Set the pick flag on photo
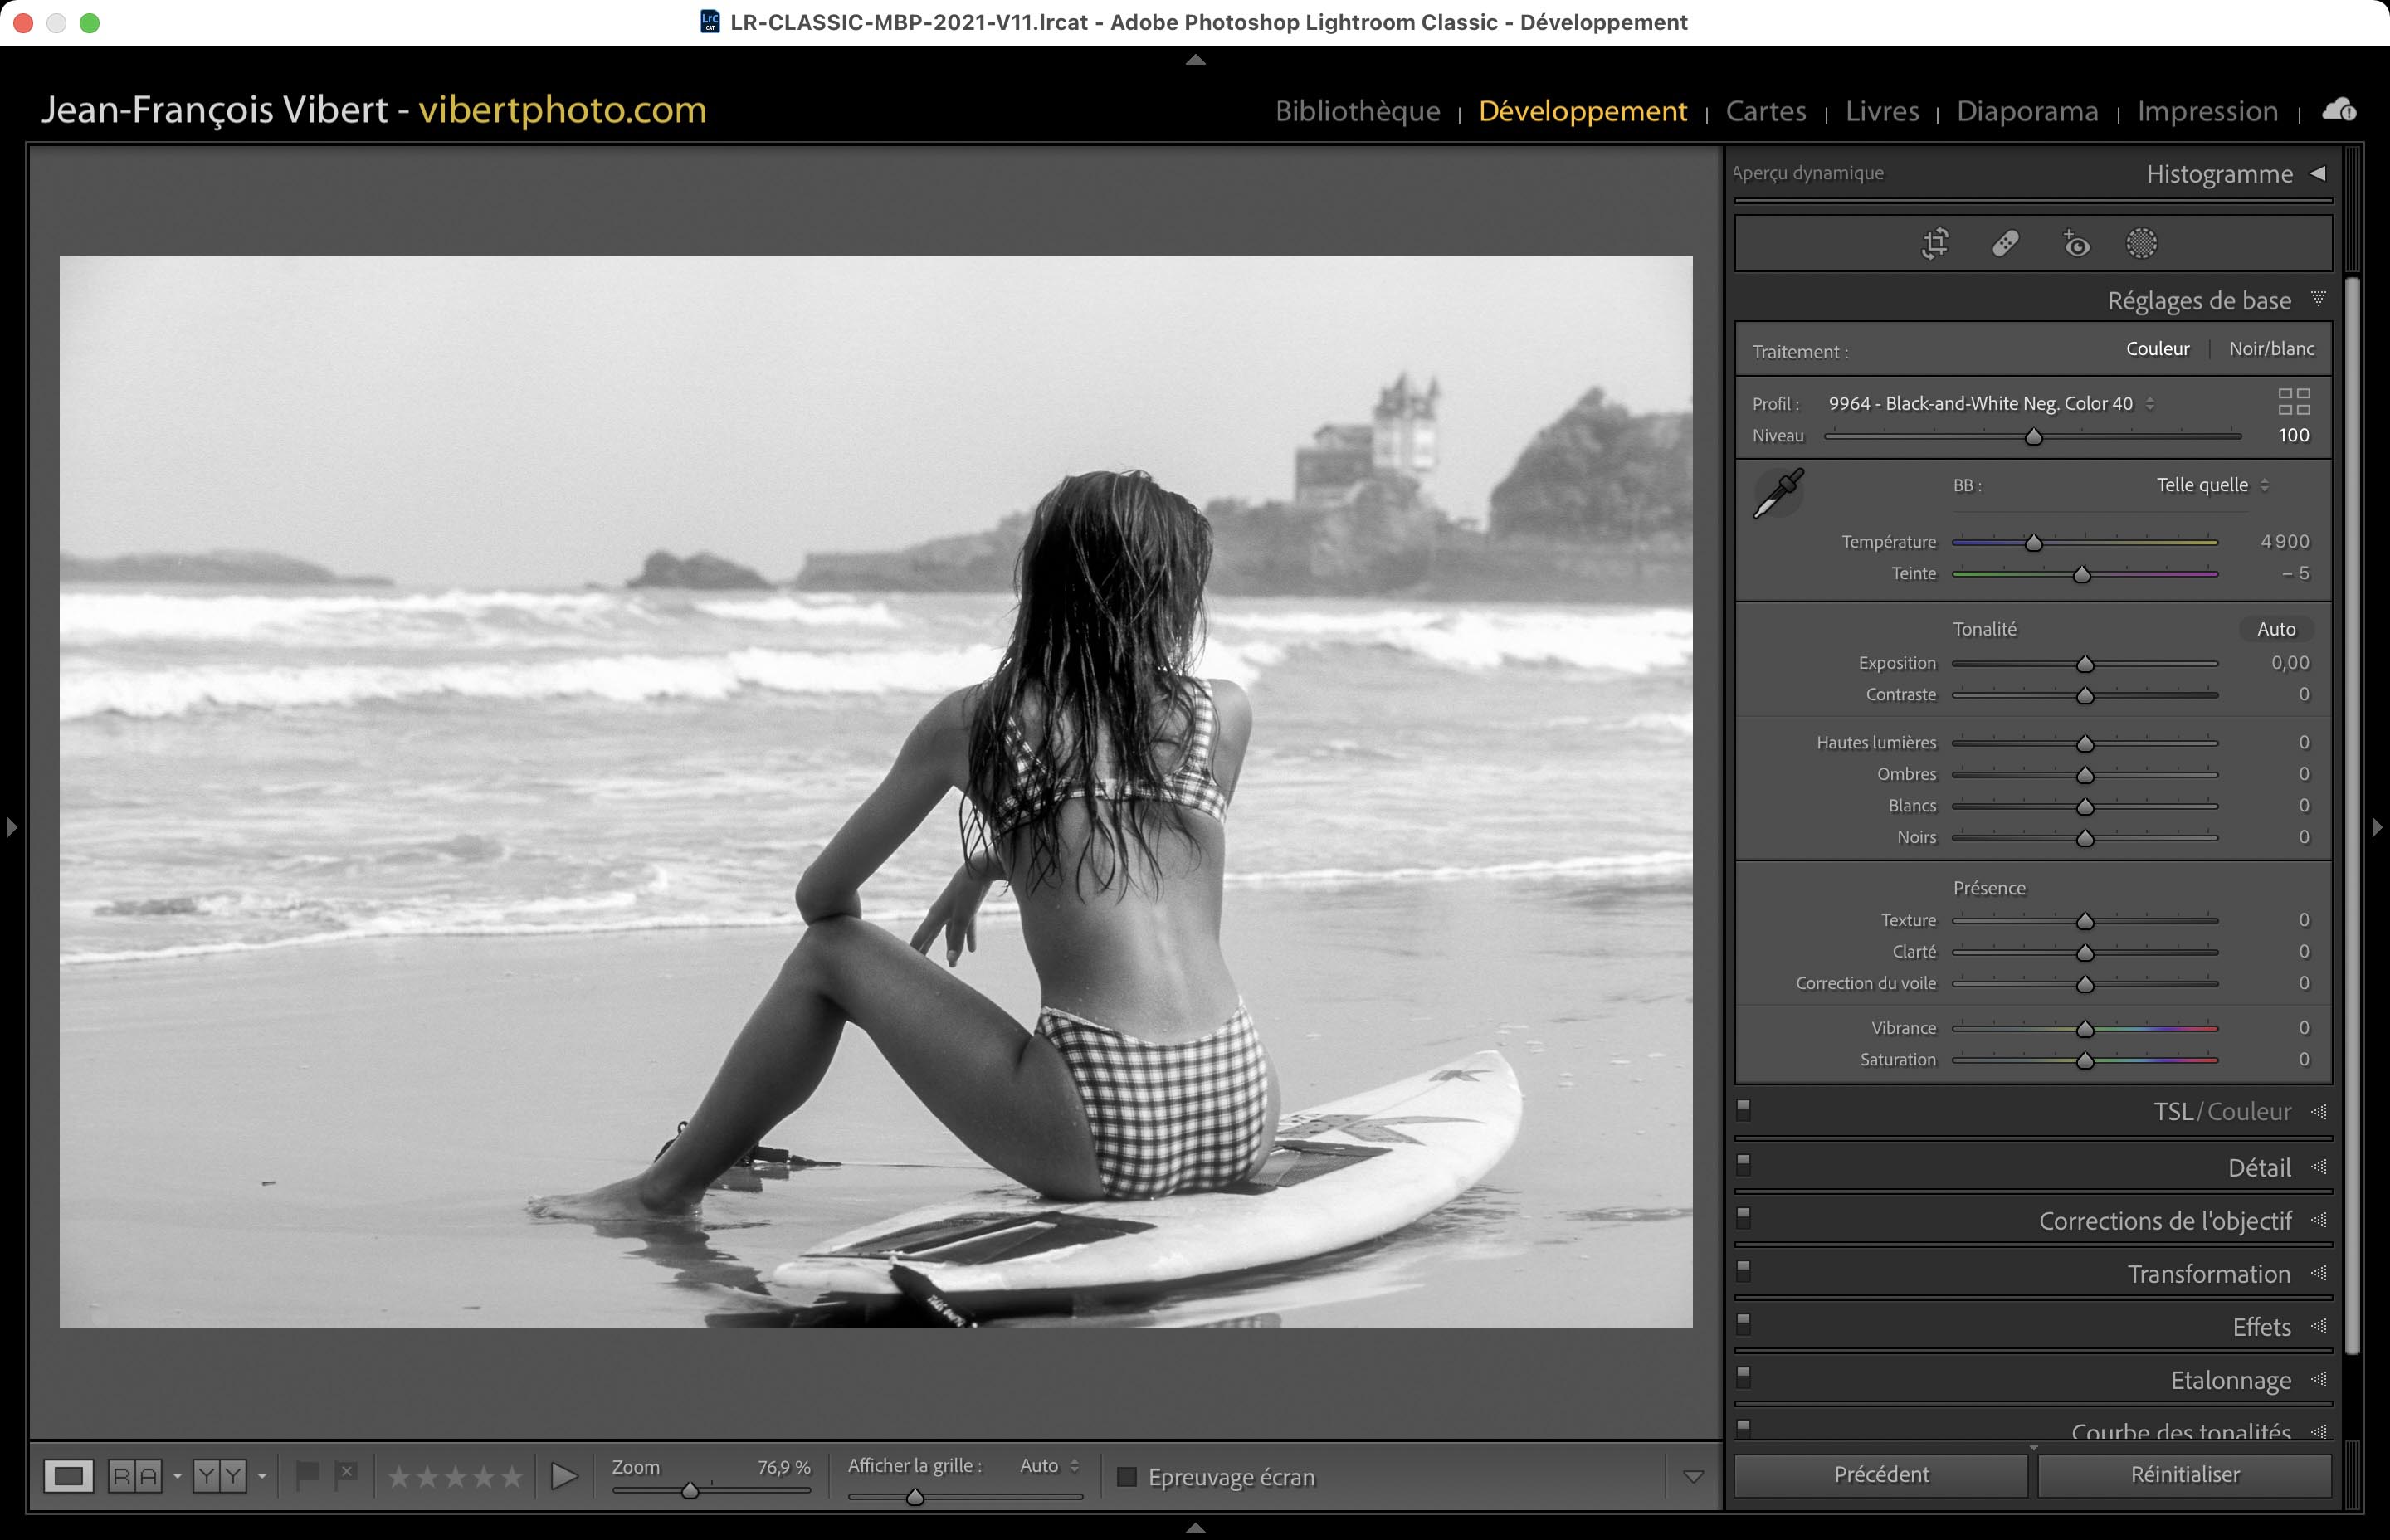This screenshot has width=2390, height=1540. tap(307, 1474)
